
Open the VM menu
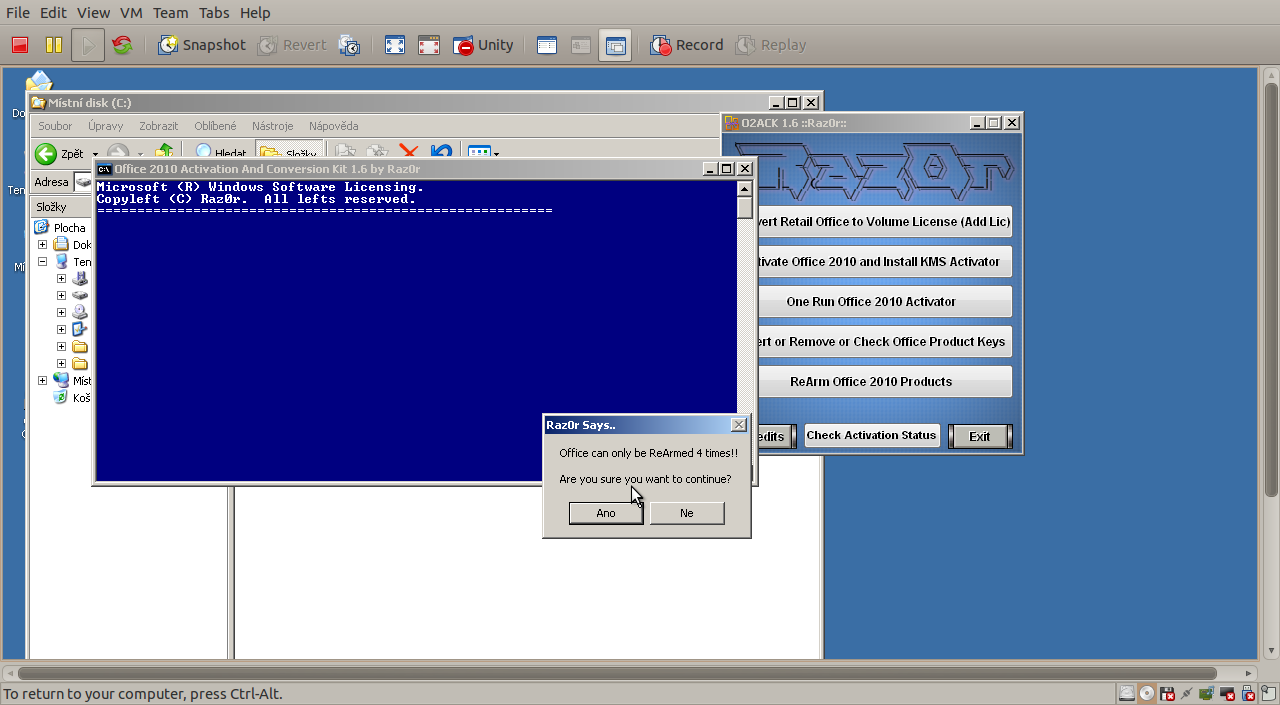(130, 13)
